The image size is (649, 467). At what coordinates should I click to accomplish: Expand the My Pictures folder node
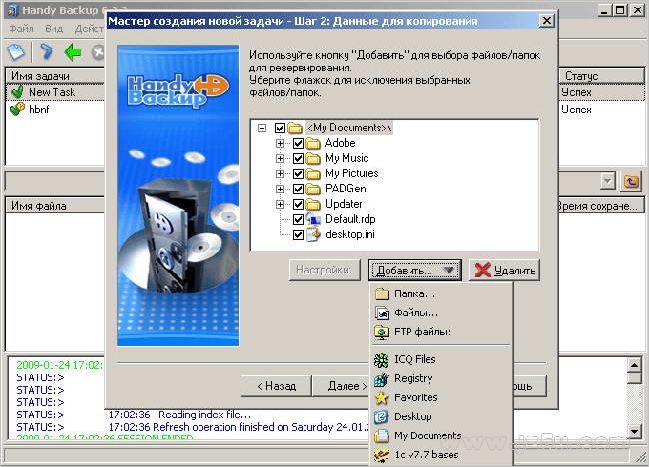[280, 174]
